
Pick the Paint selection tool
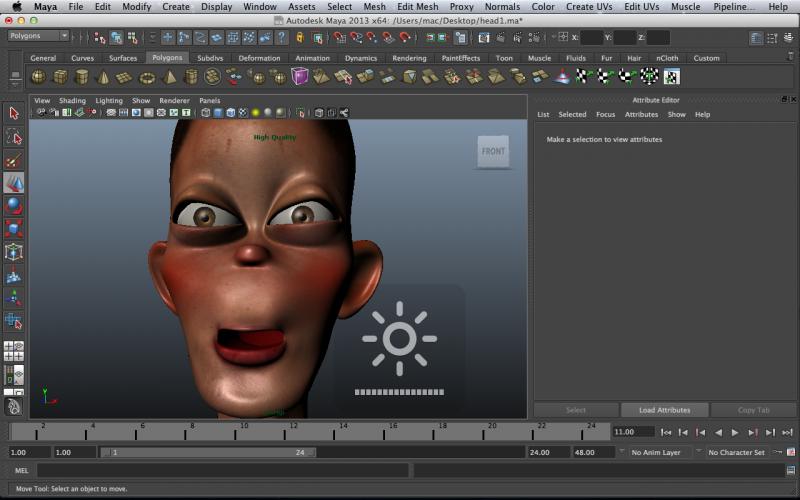pos(14,160)
